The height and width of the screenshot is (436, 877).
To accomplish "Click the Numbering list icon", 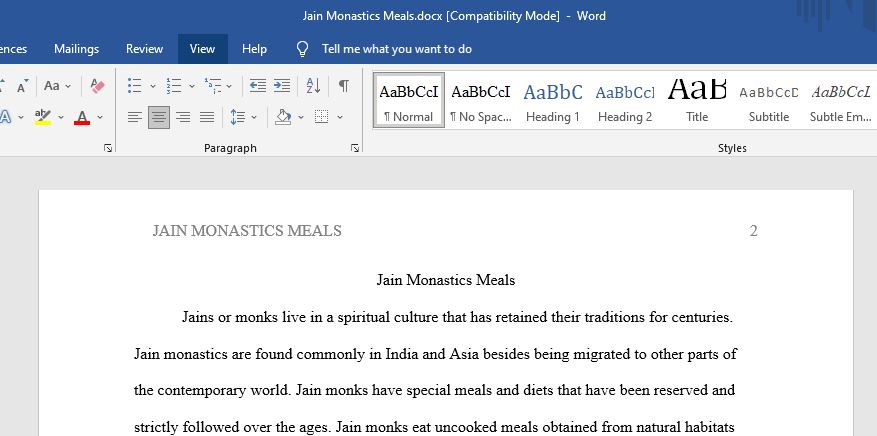I will coord(174,86).
